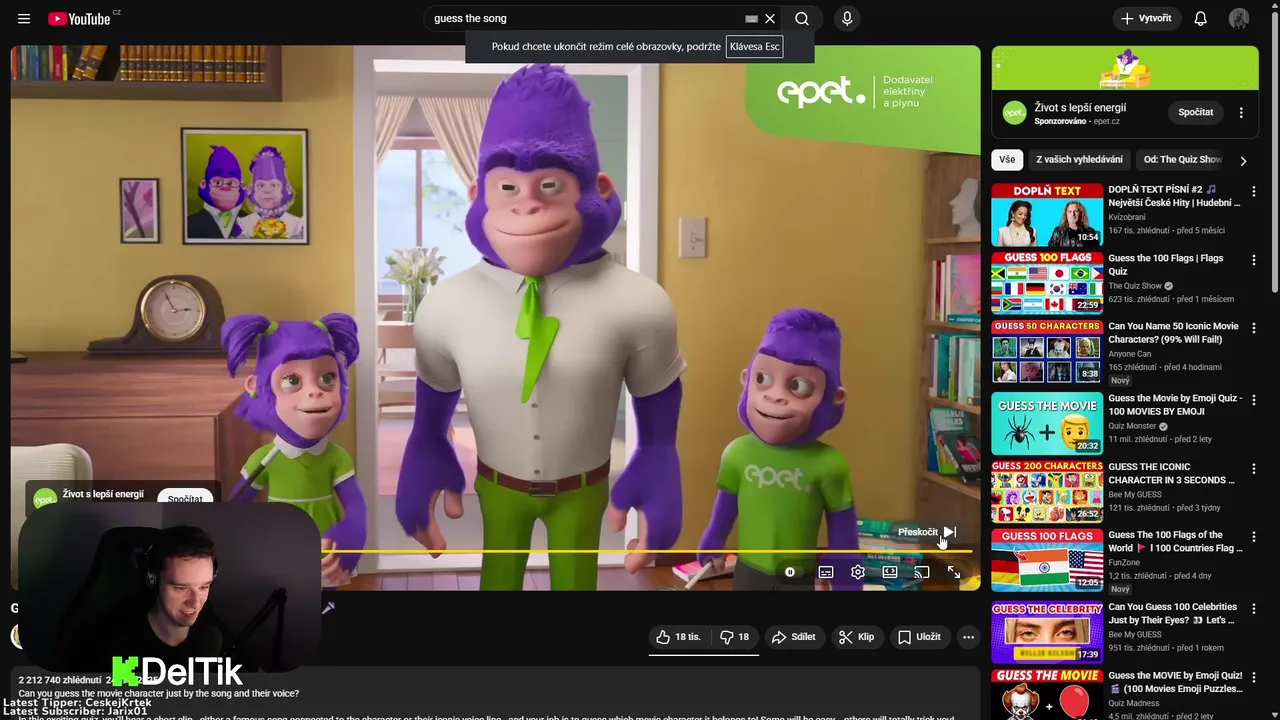Like the video (18 tis.)

click(x=679, y=637)
